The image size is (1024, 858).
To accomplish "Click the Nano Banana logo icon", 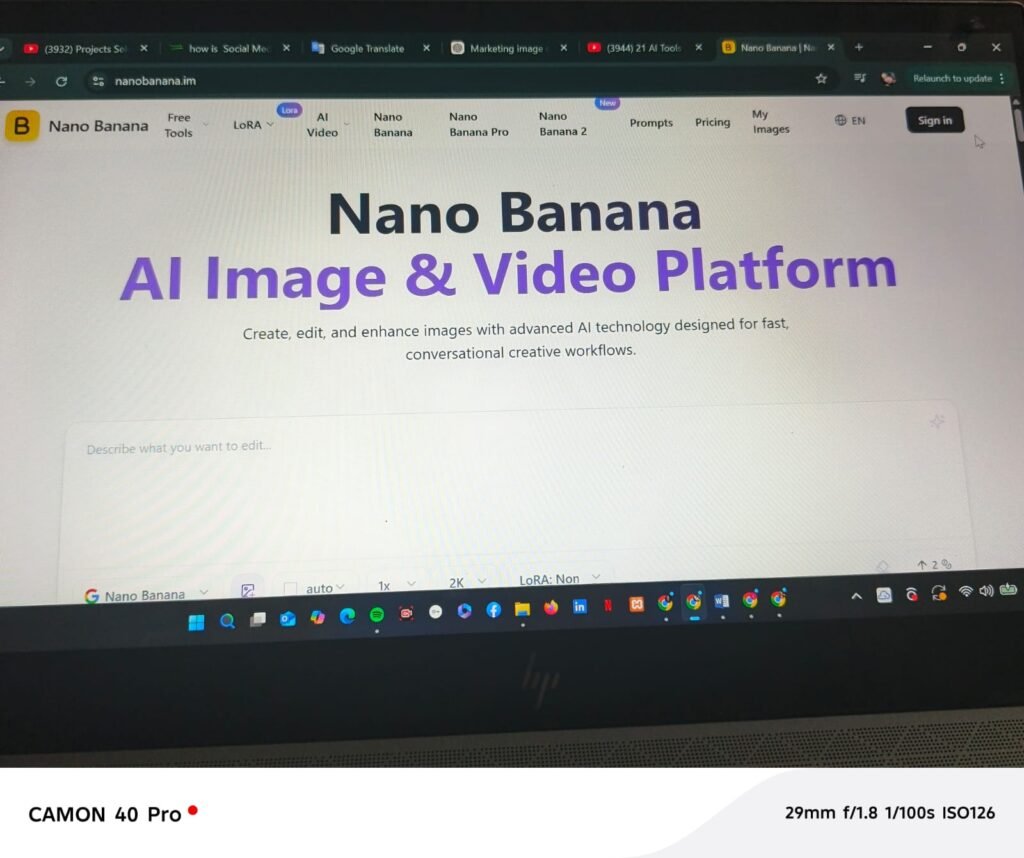I will coord(21,126).
